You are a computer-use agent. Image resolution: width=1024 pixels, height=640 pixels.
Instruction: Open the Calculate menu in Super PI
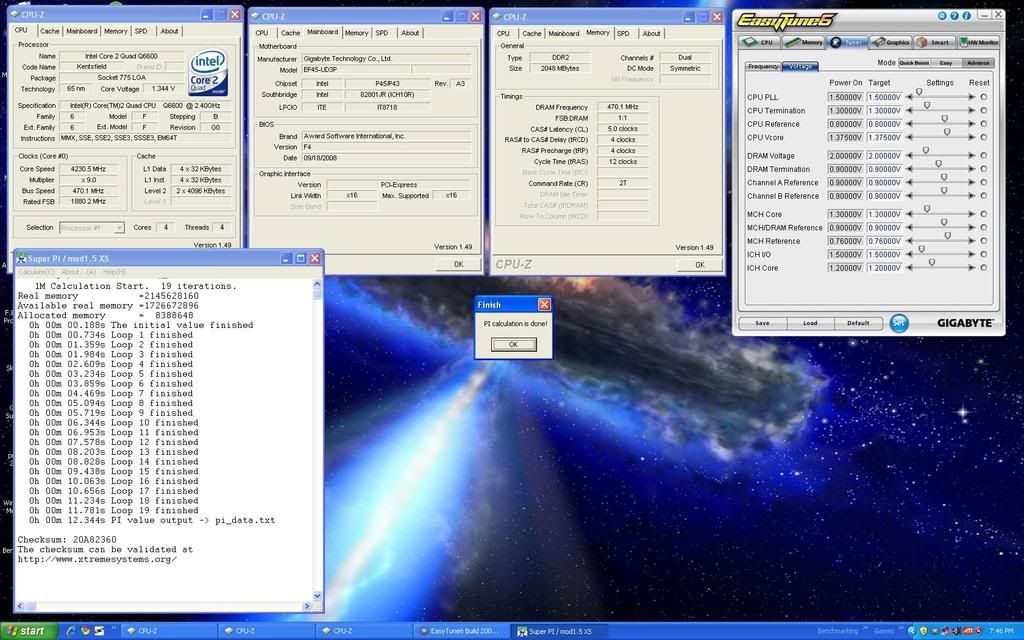pos(37,272)
